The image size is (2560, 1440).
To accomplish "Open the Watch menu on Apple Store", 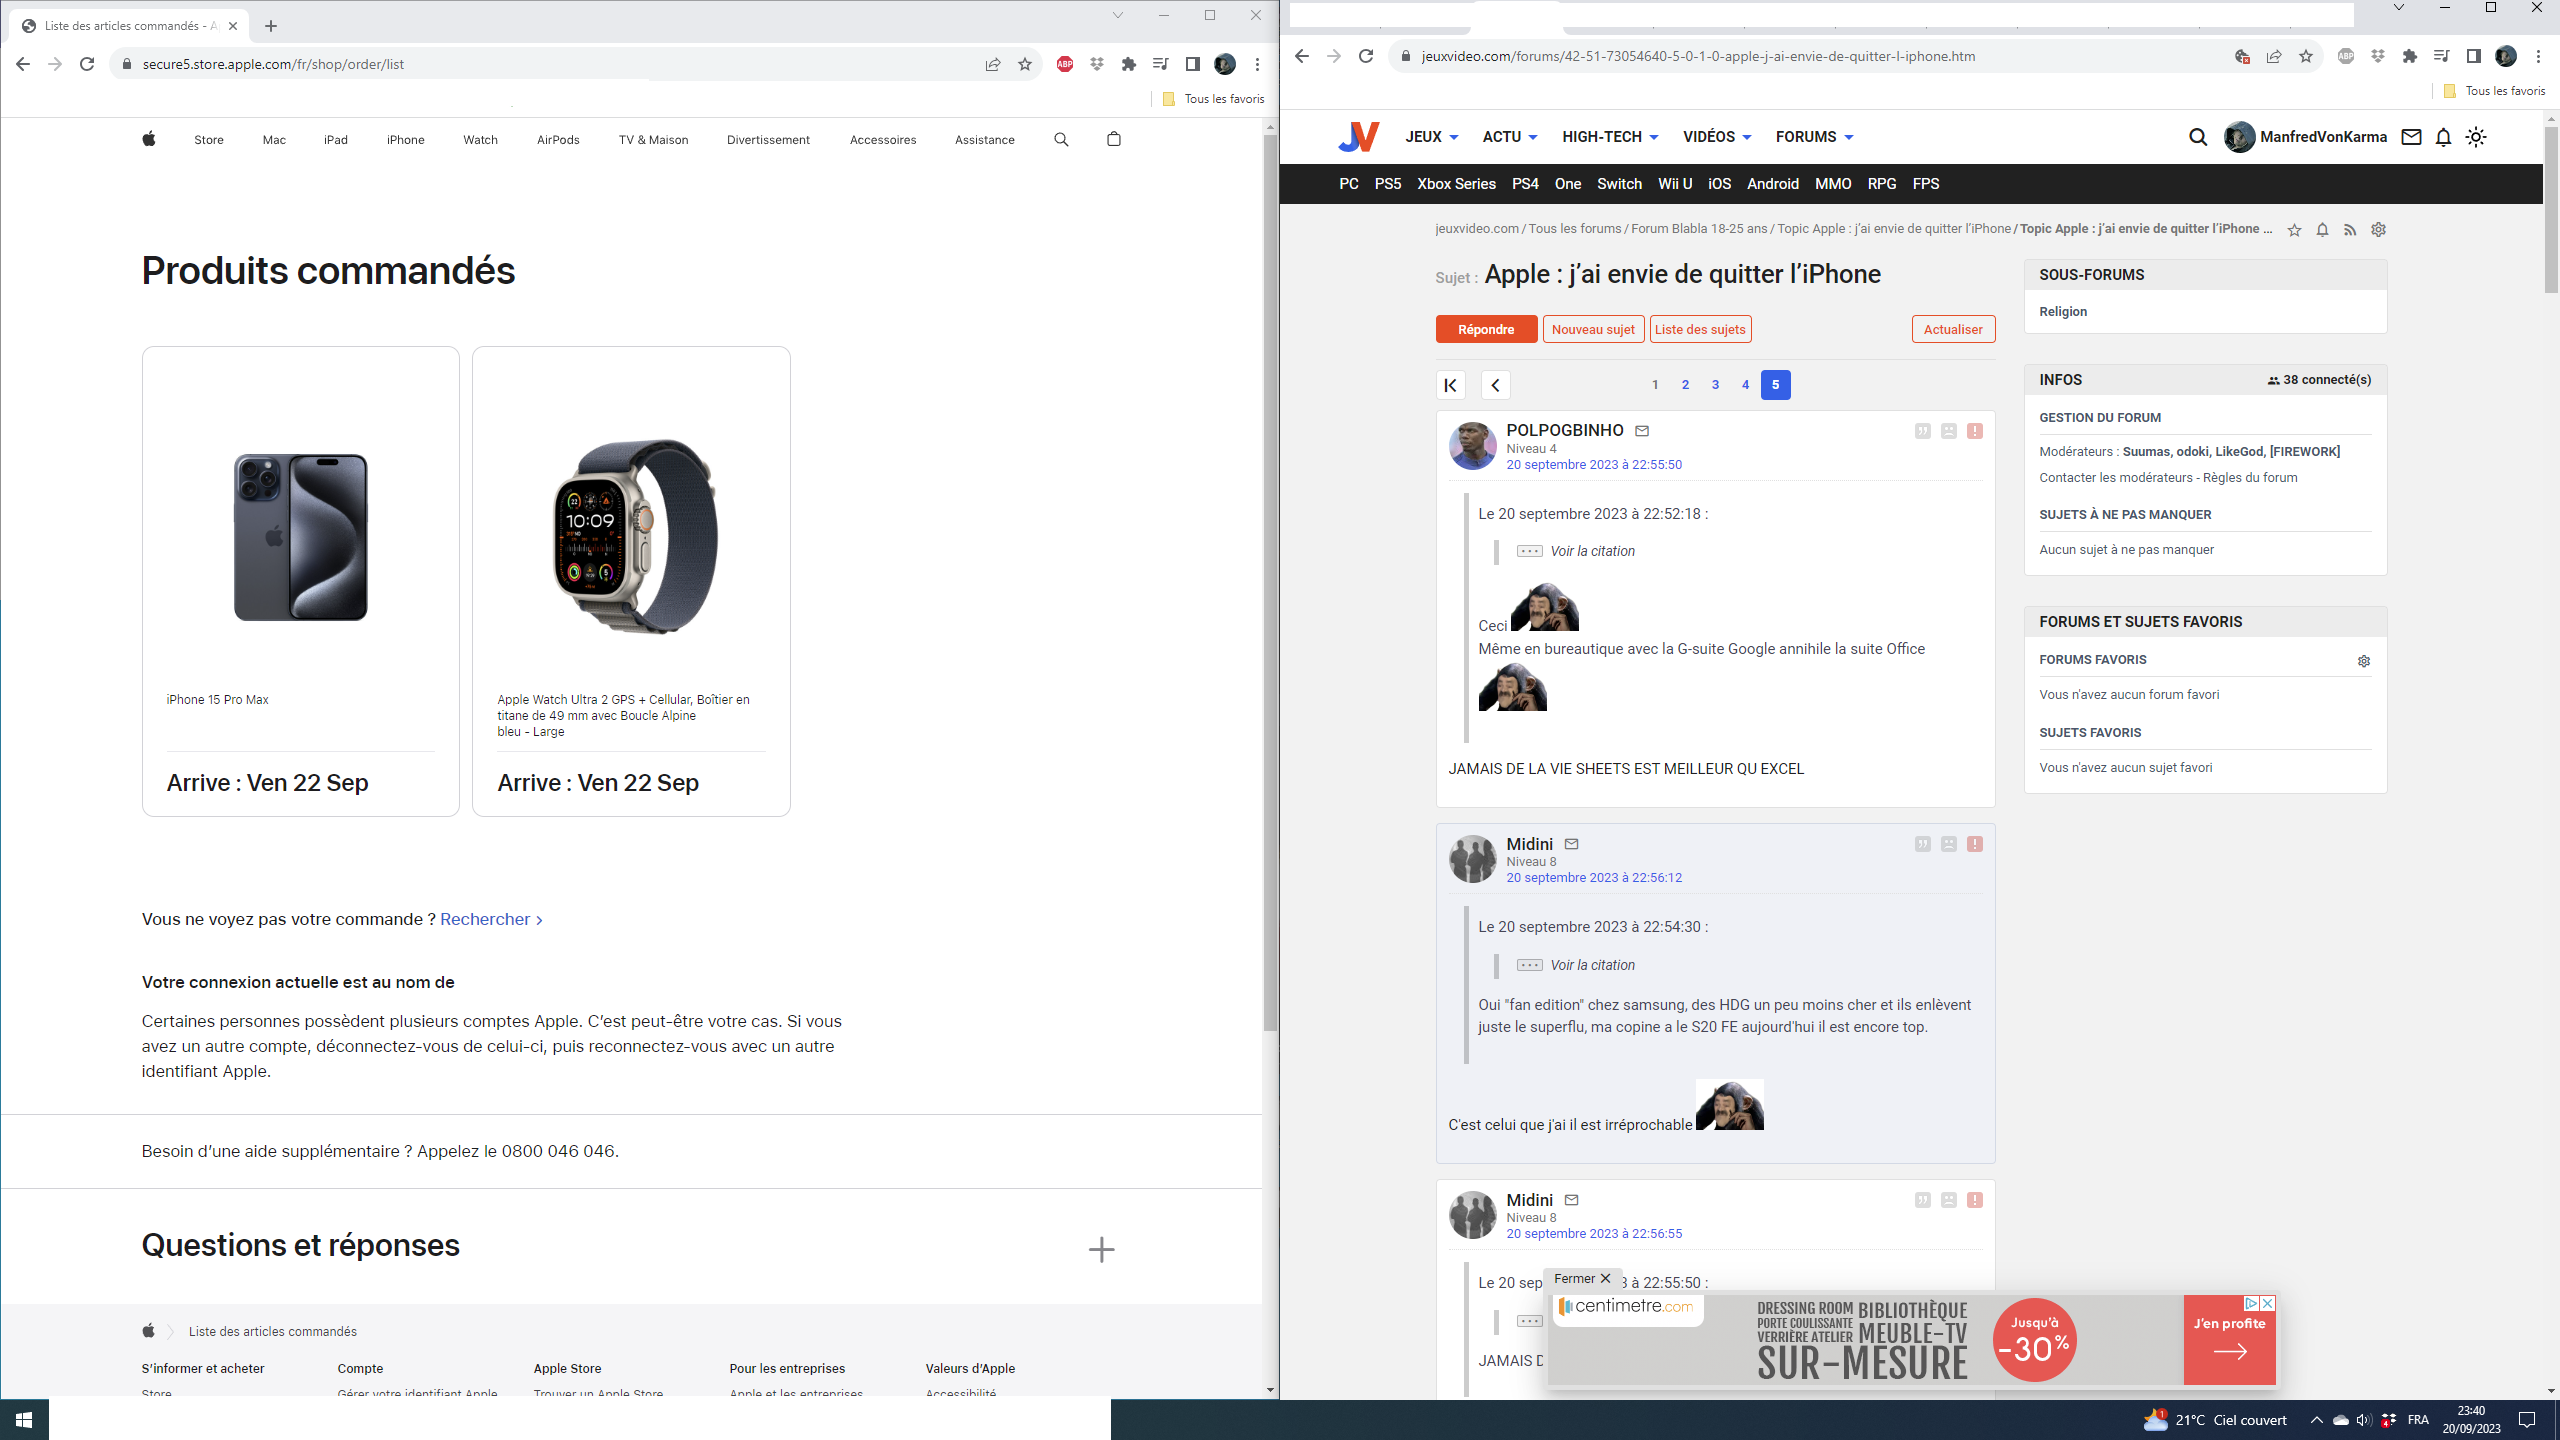I will click(x=480, y=140).
